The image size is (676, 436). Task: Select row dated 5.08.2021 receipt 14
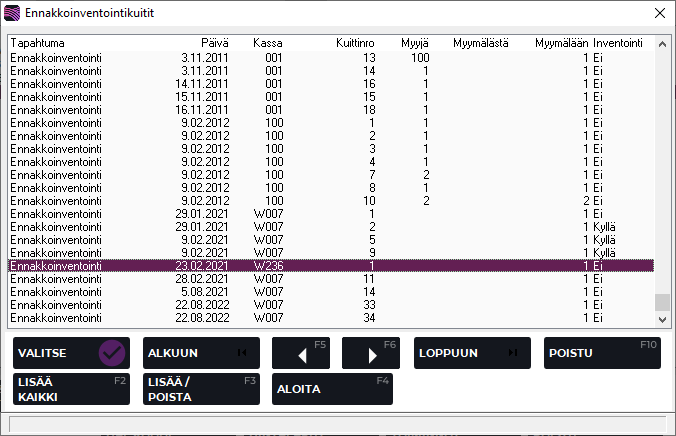pos(330,292)
